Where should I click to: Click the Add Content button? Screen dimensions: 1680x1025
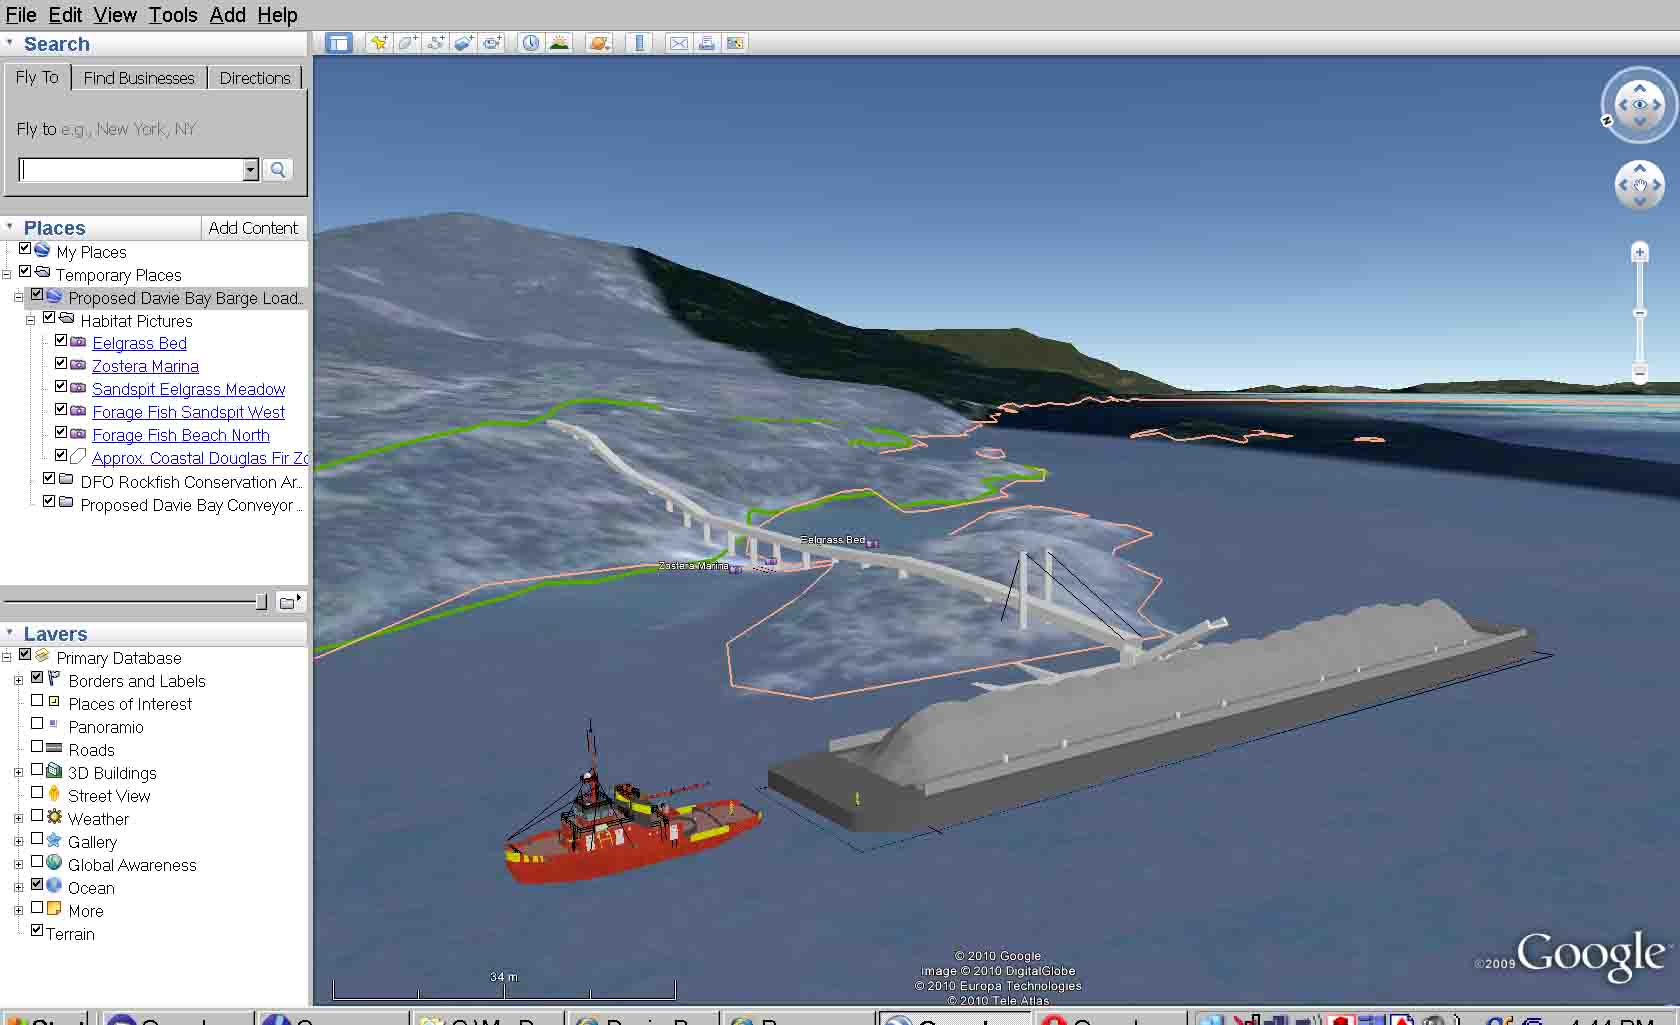tap(253, 228)
